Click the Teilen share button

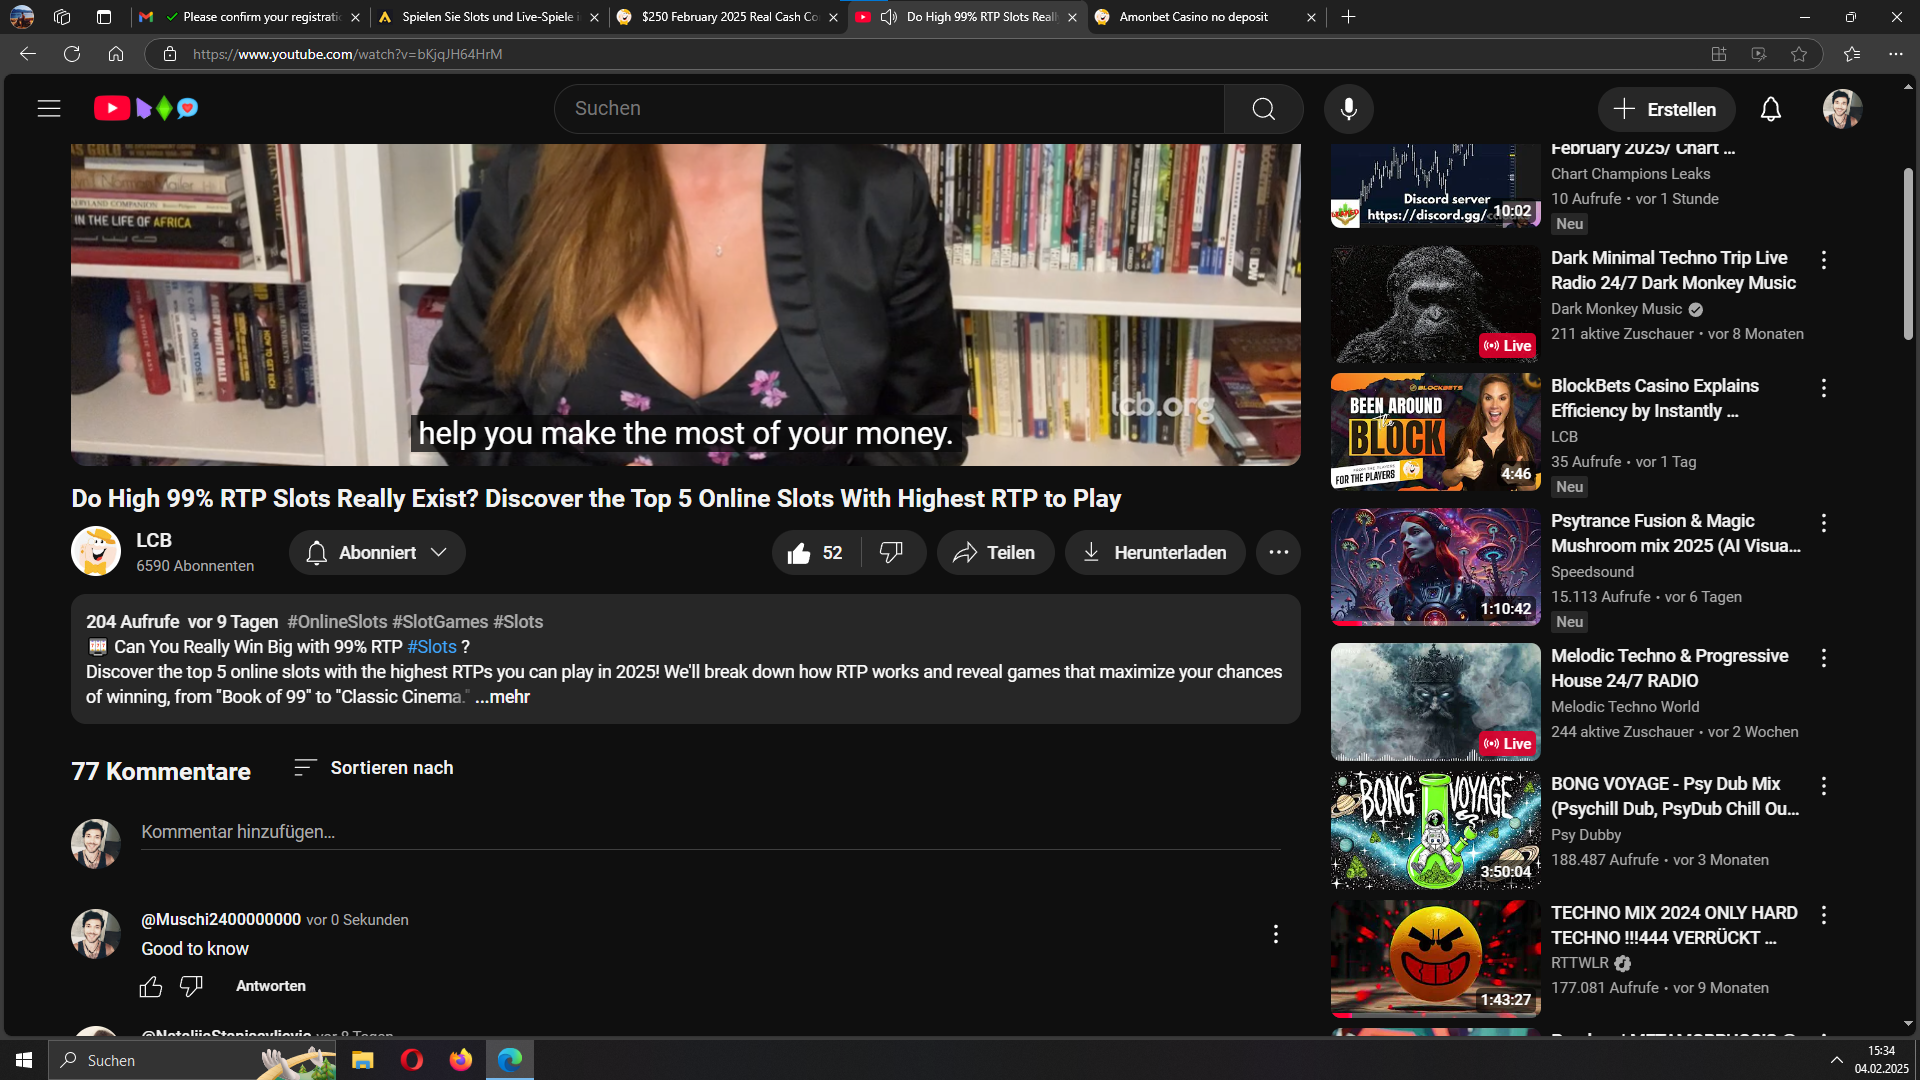pos(995,553)
